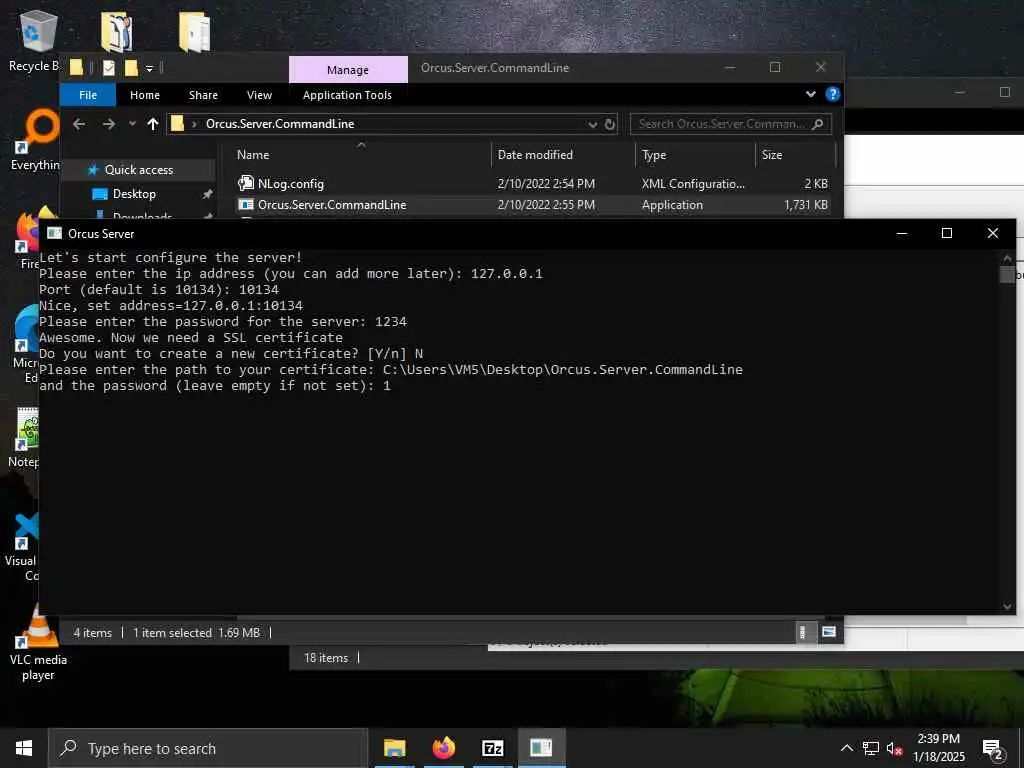
Task: Open the recent locations dropdown arrow
Action: (x=132, y=124)
